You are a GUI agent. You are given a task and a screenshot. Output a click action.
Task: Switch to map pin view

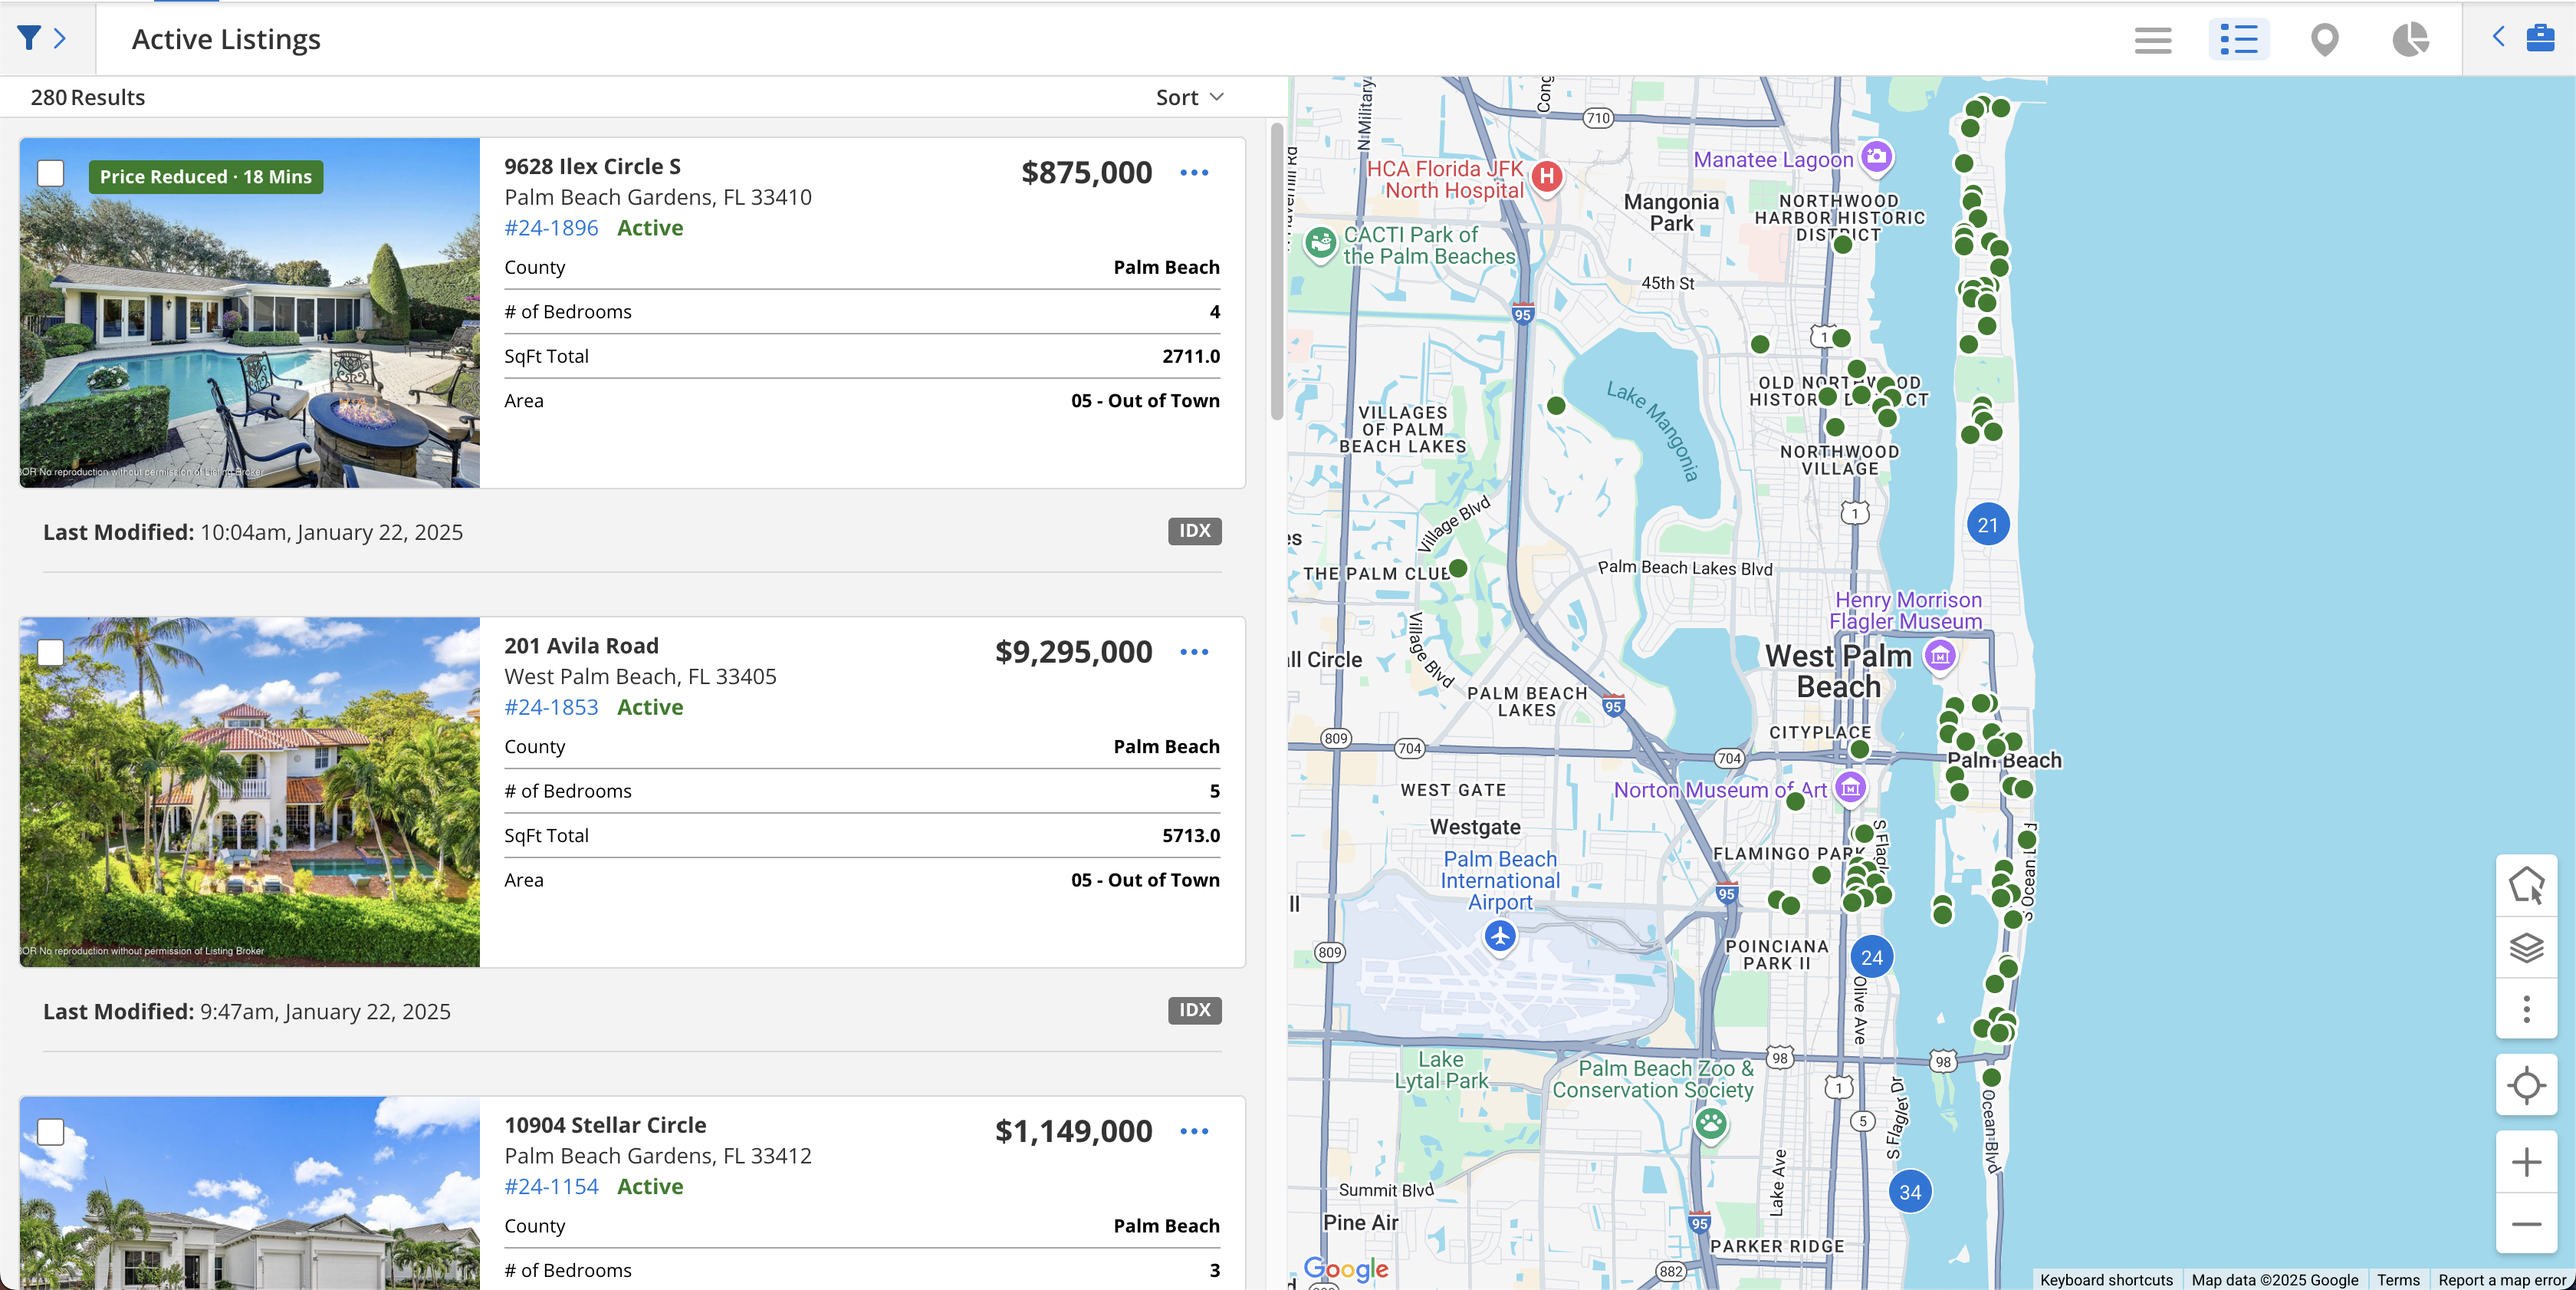(x=2324, y=40)
